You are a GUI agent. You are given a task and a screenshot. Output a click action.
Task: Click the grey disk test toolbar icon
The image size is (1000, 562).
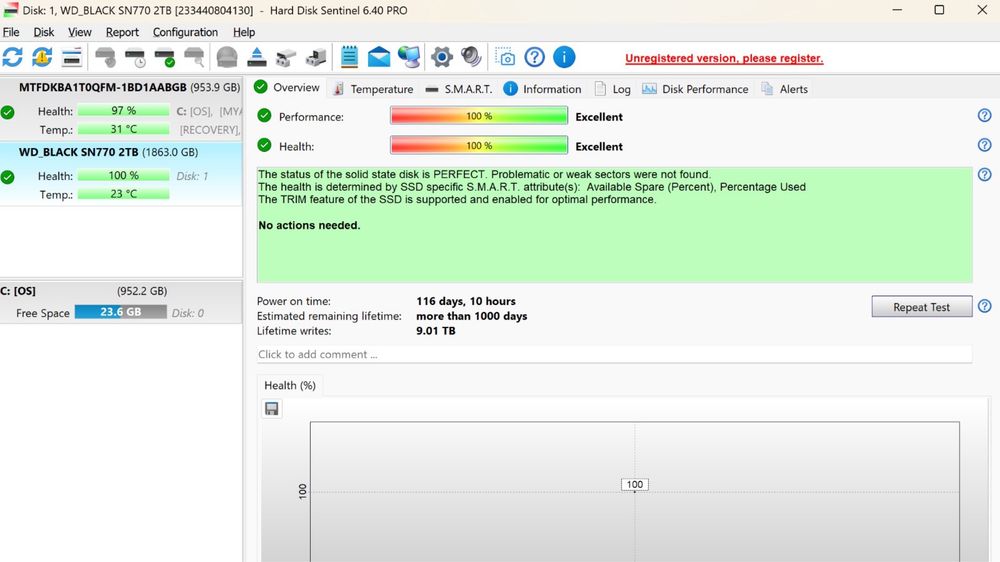pos(105,57)
